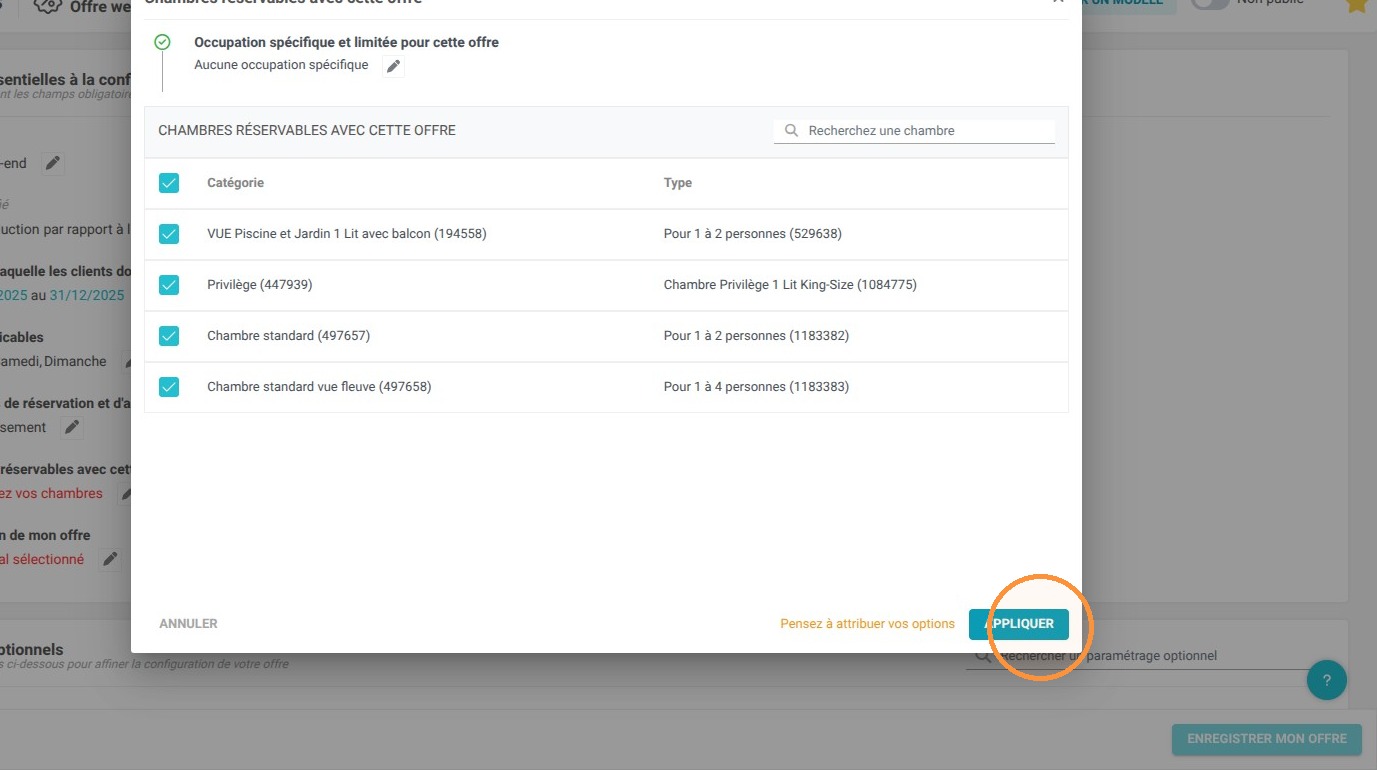
Task: Uncheck the Privilège (447939) checkbox
Action: pyautogui.click(x=169, y=285)
